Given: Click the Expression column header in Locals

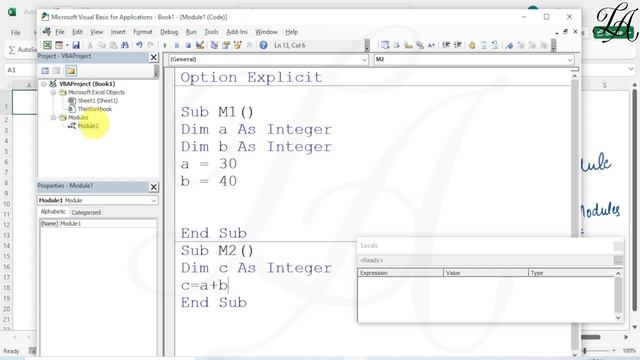Looking at the screenshot, I should [400, 273].
